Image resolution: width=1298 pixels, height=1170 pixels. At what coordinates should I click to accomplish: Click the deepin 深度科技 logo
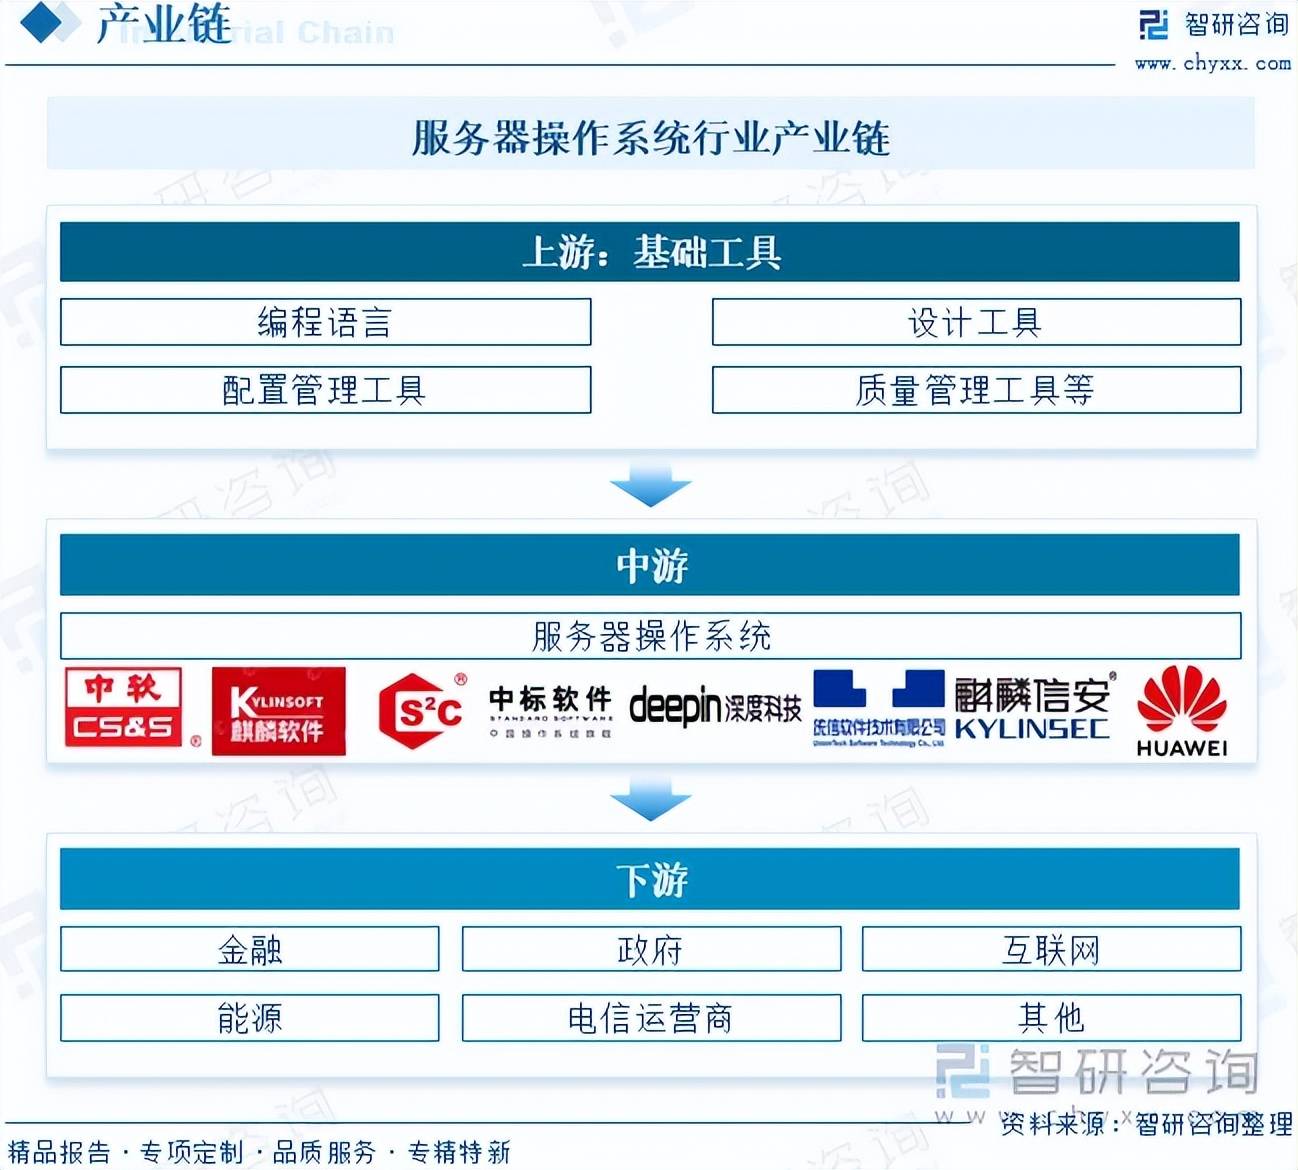(715, 708)
